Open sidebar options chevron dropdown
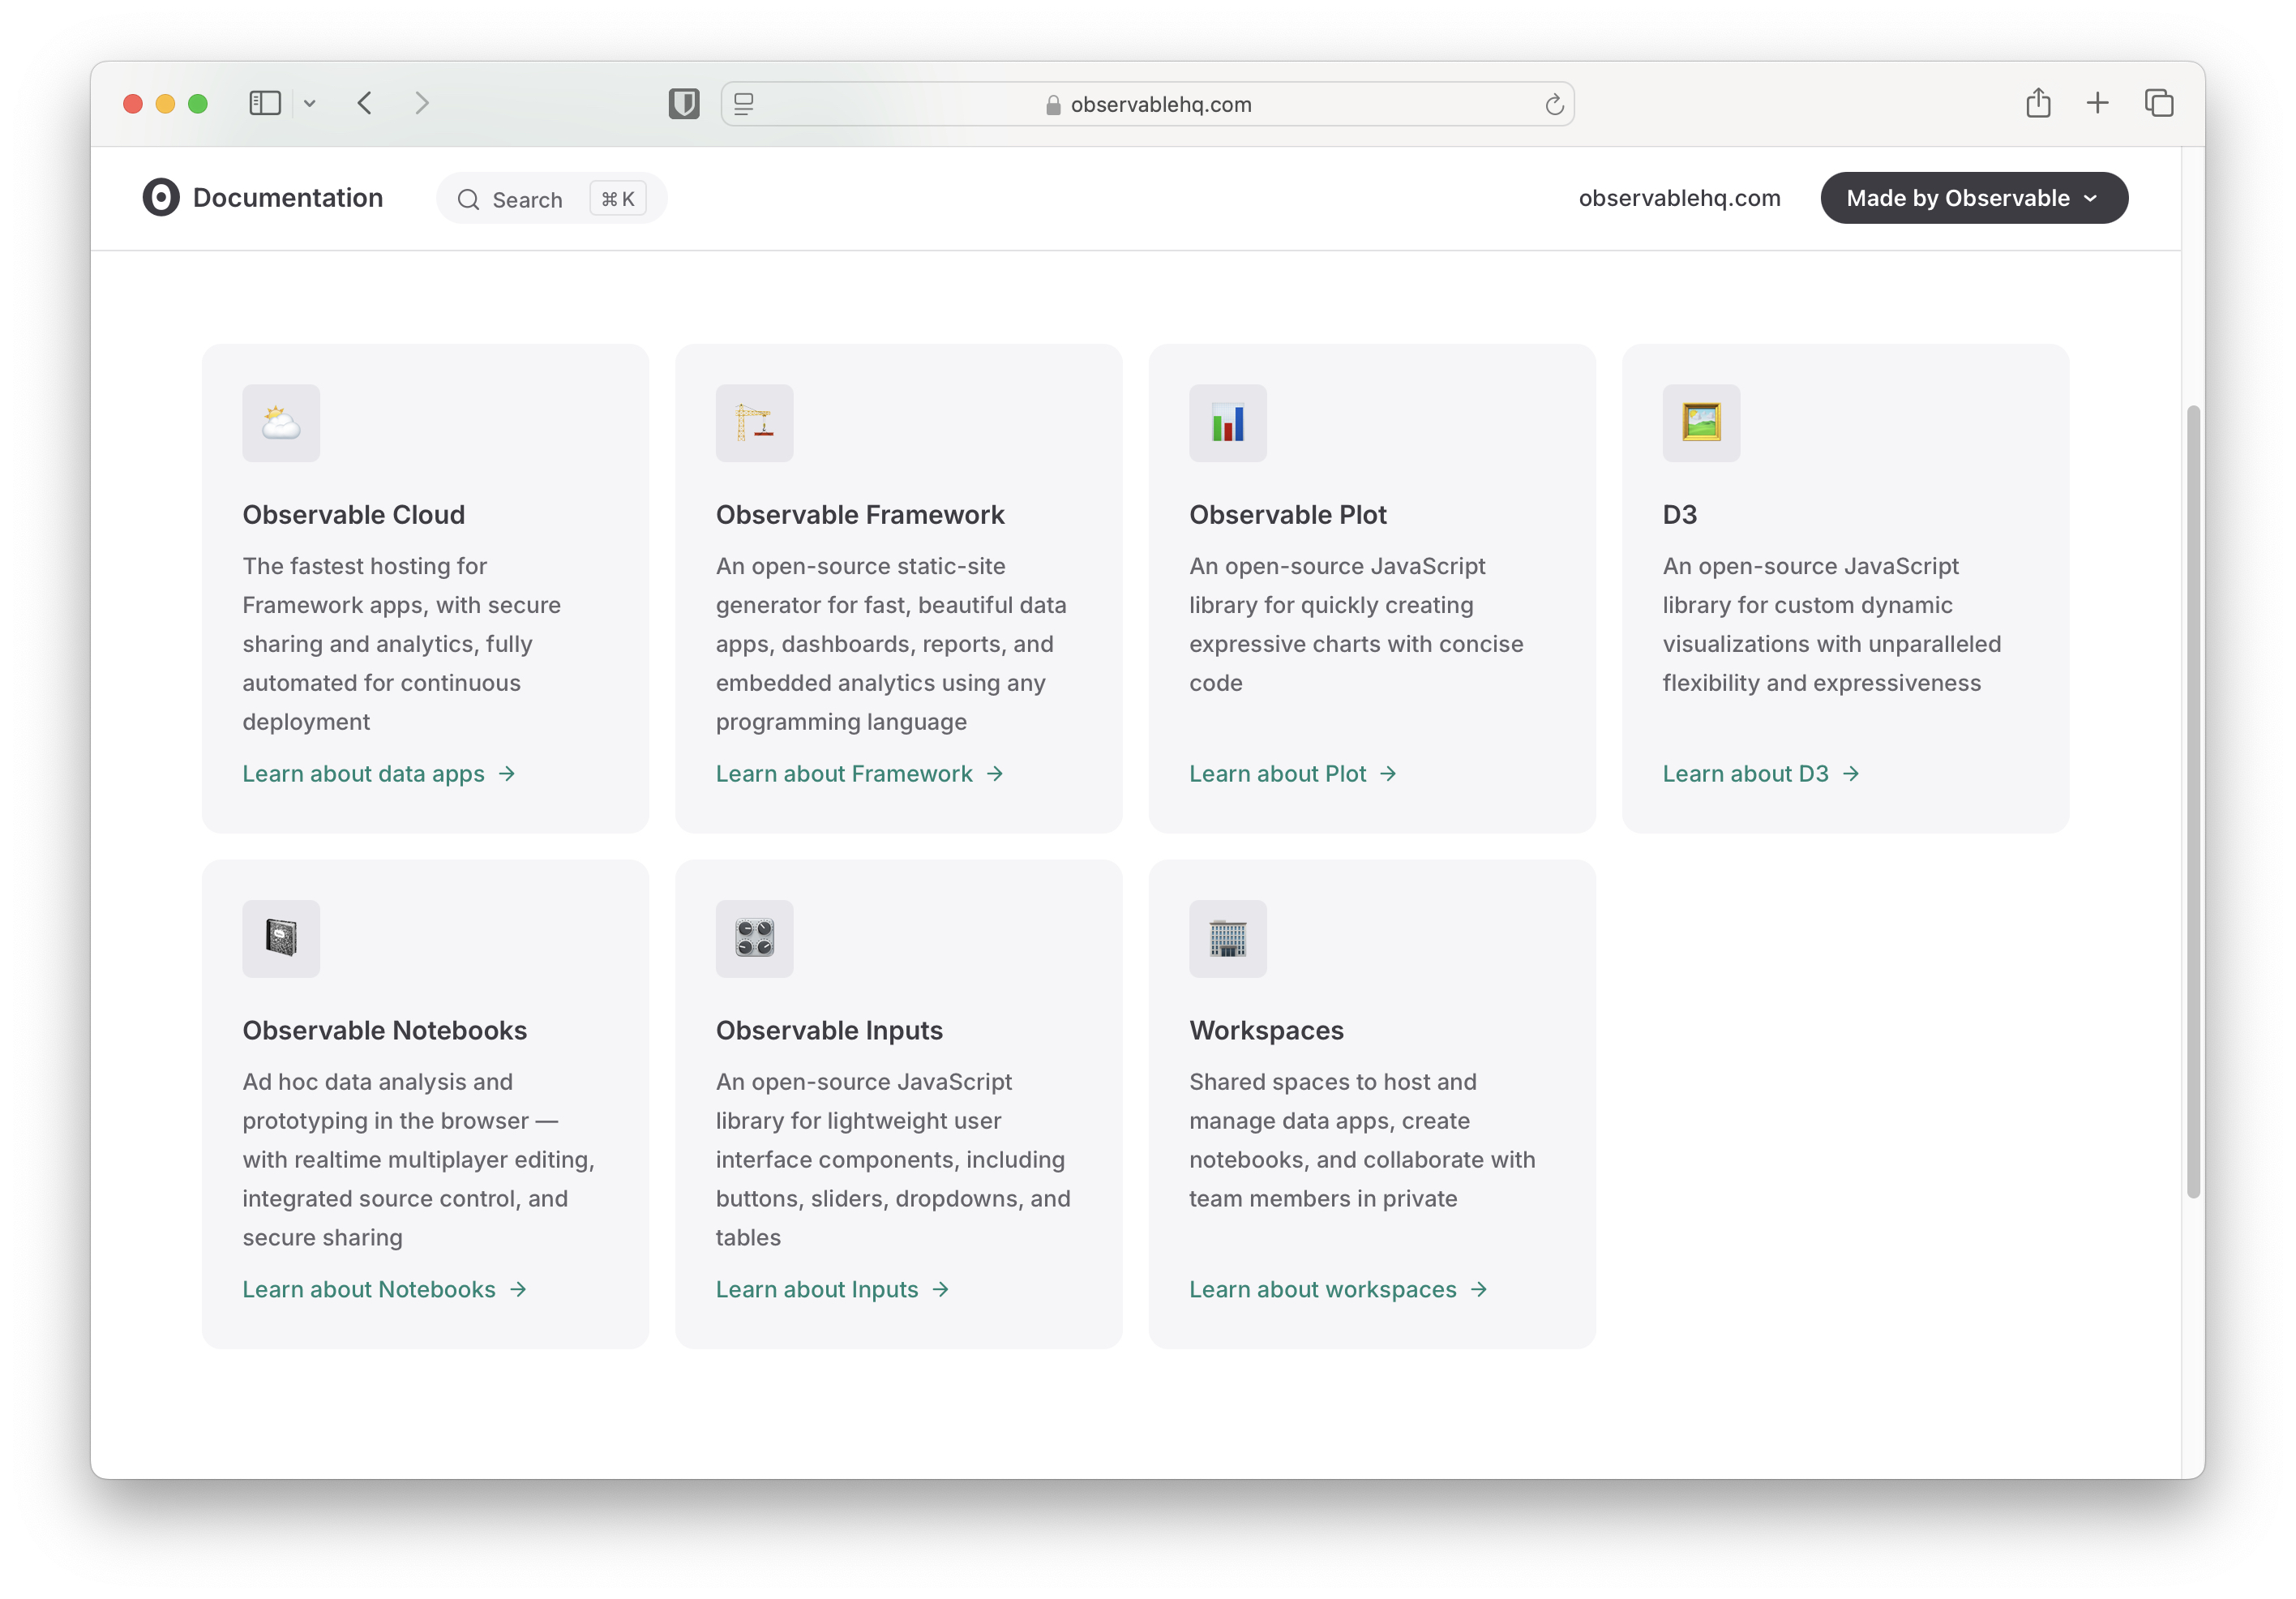The image size is (2296, 1599). coord(310,103)
